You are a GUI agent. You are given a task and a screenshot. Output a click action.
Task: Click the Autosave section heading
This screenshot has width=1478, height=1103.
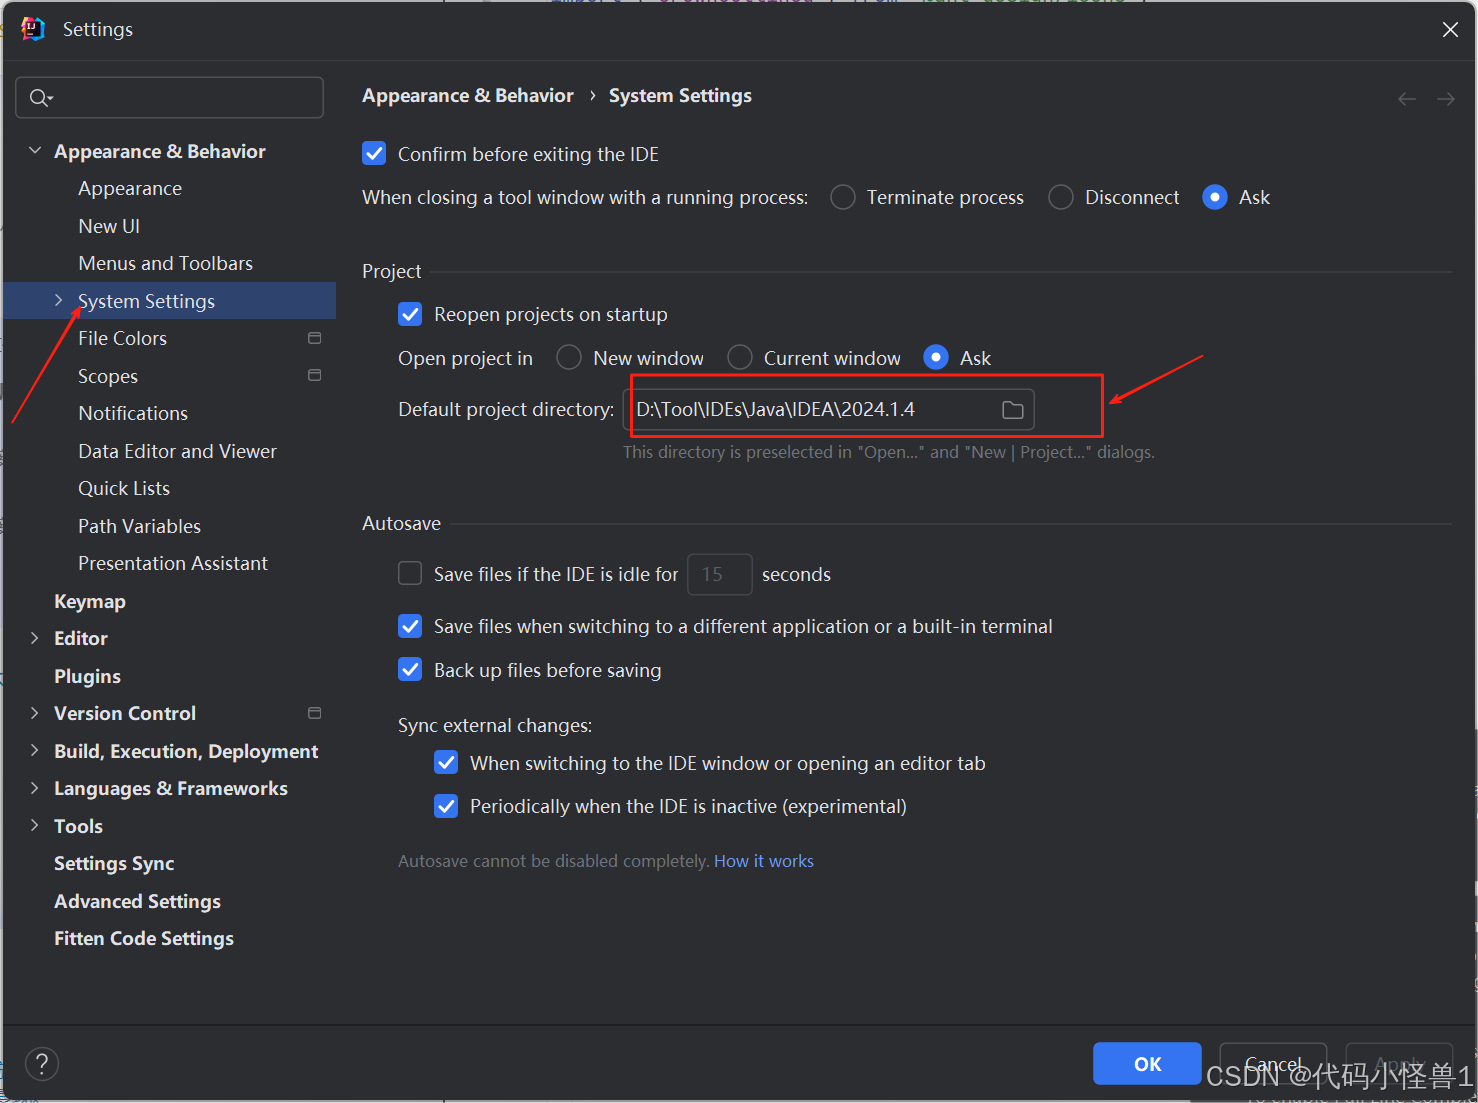(x=401, y=523)
